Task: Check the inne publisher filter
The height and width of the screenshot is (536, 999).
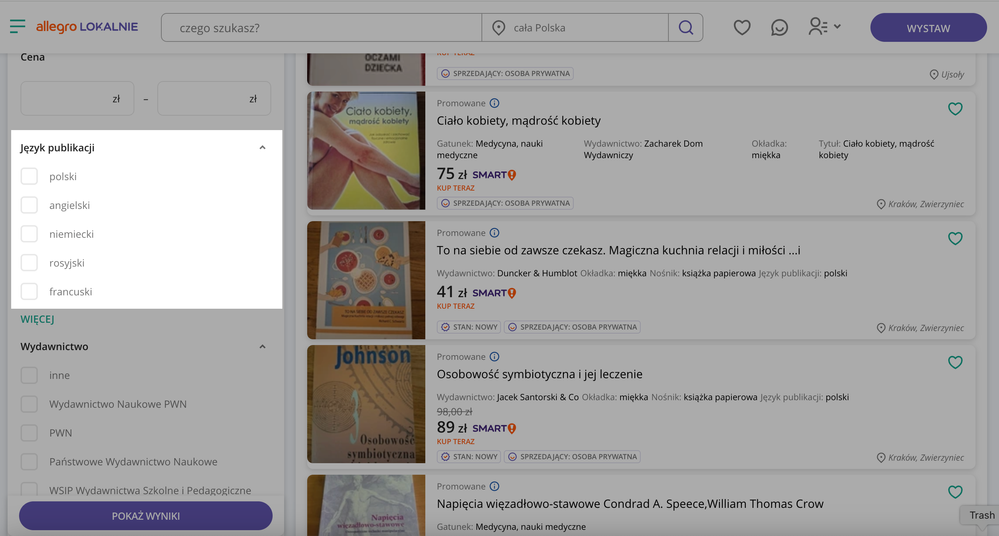Action: point(29,375)
